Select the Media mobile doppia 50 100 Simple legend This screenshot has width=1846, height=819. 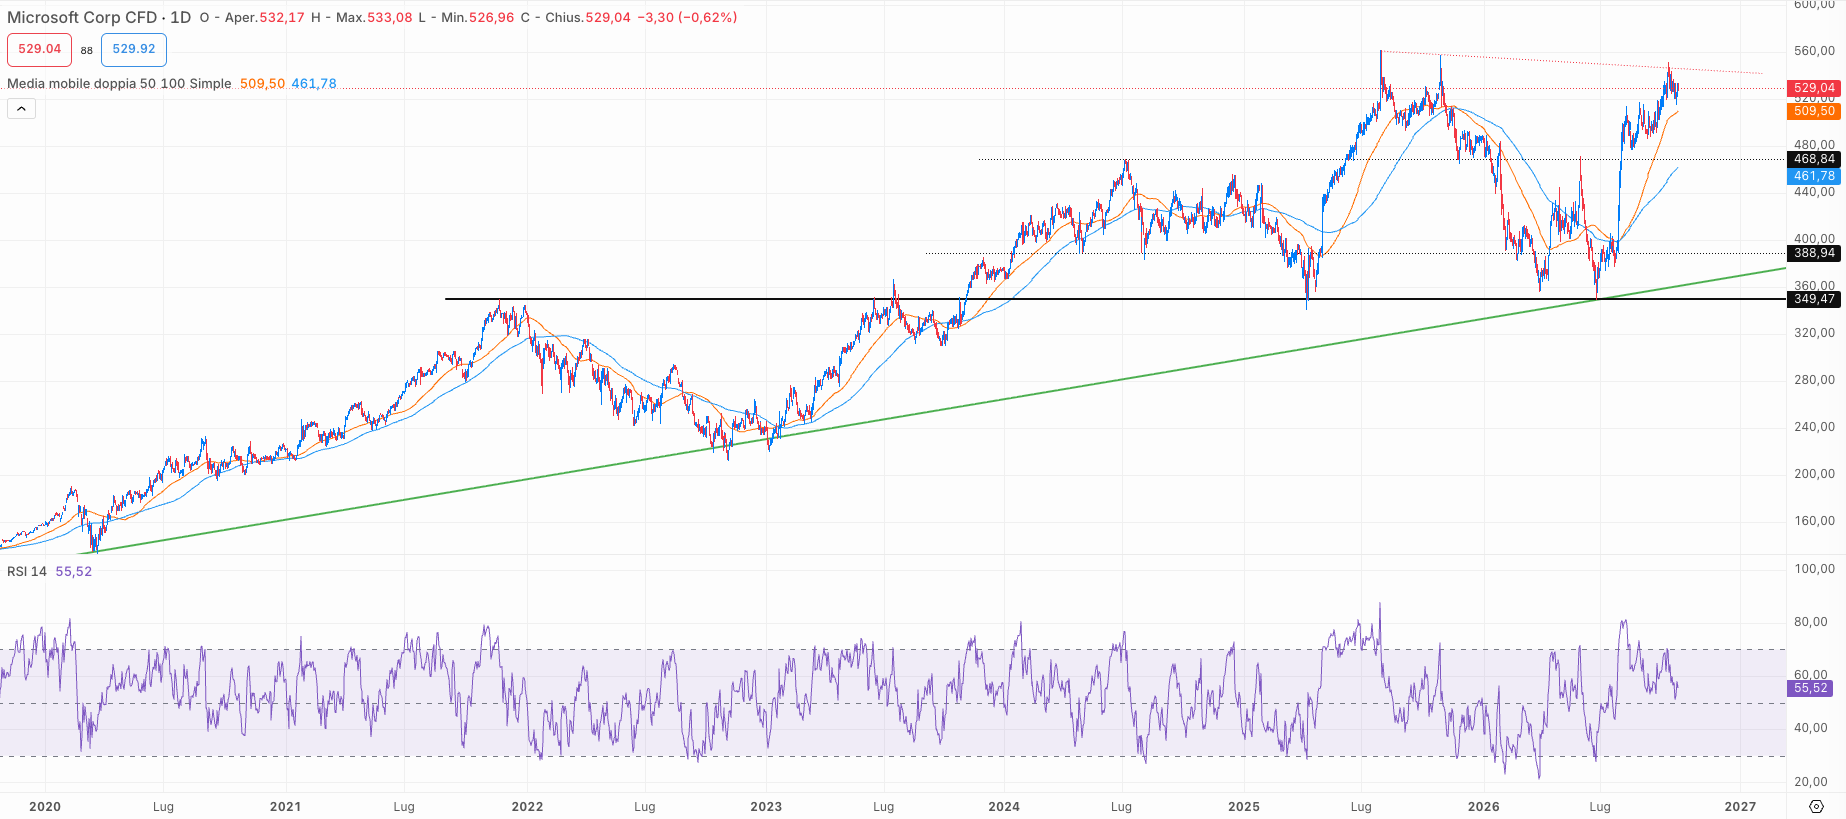[119, 83]
